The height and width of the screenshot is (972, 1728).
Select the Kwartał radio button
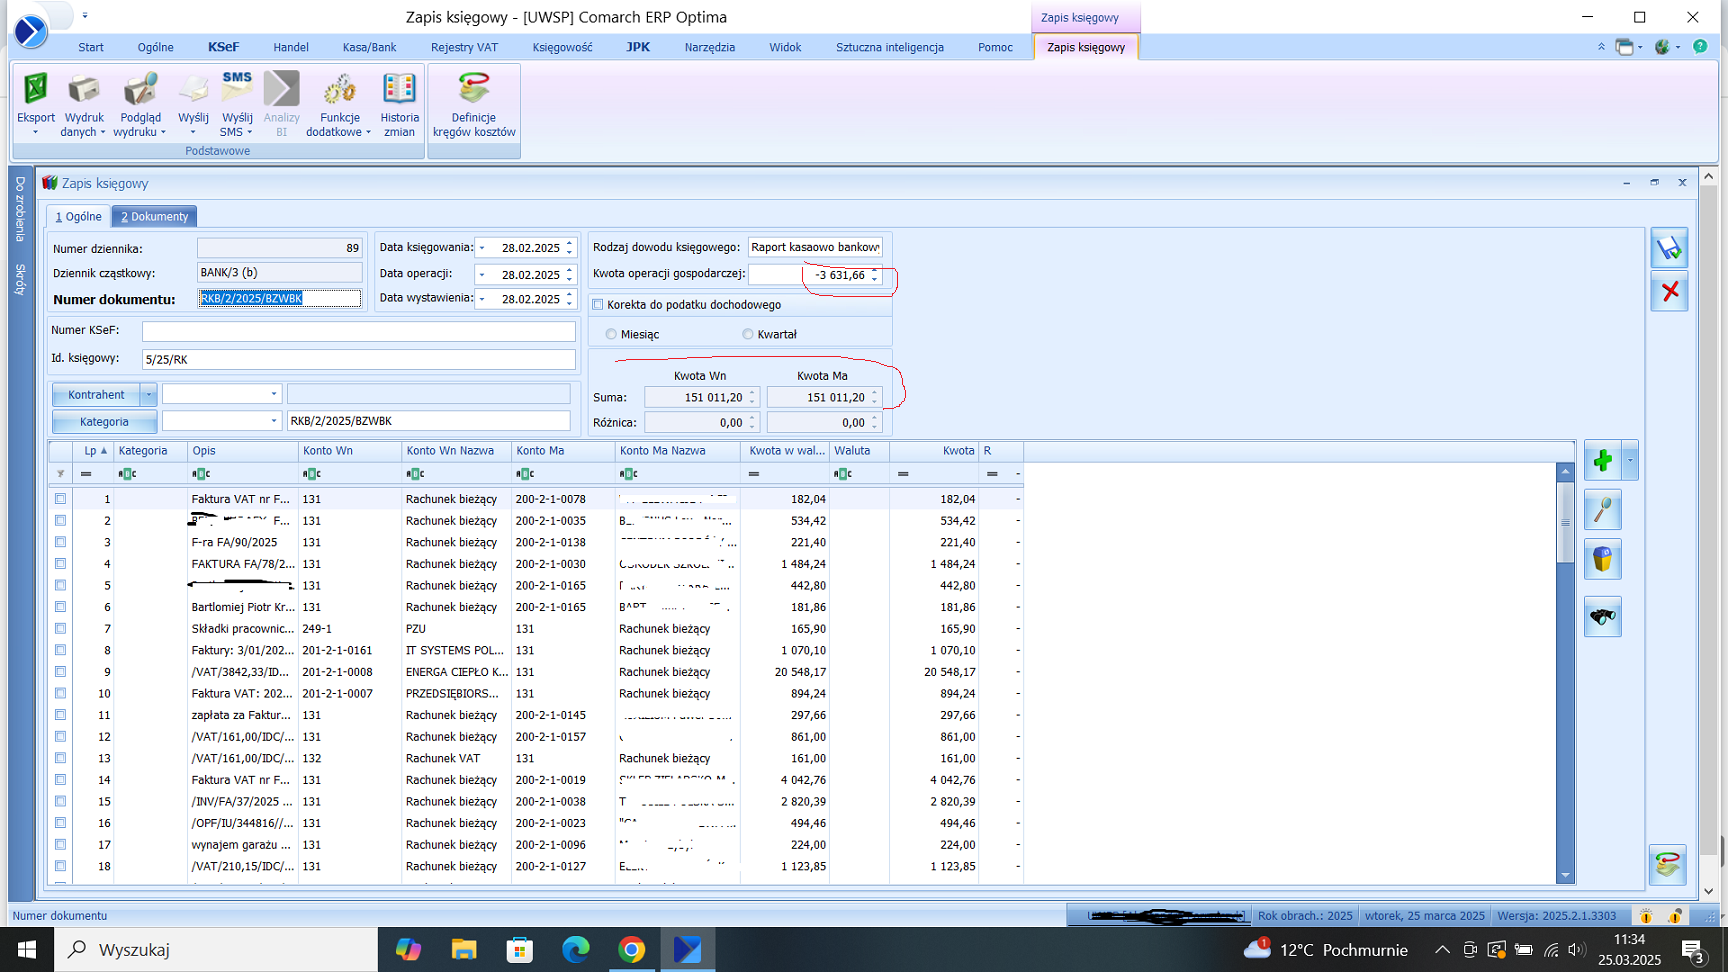[748, 334]
